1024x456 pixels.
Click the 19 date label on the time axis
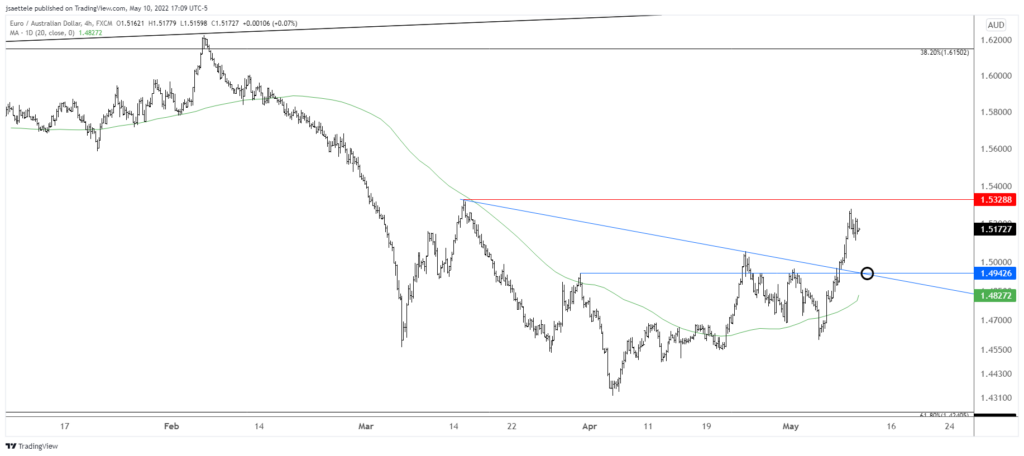(x=707, y=427)
